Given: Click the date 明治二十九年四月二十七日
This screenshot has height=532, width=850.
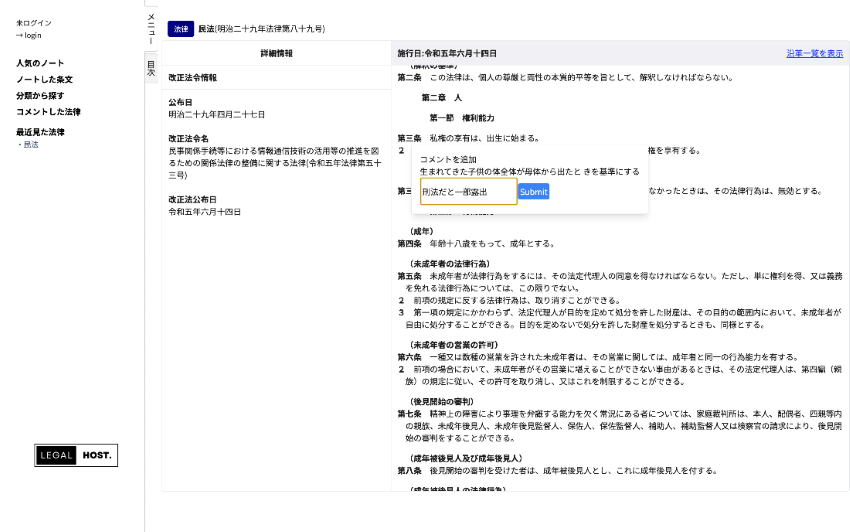Looking at the screenshot, I should tap(216, 114).
